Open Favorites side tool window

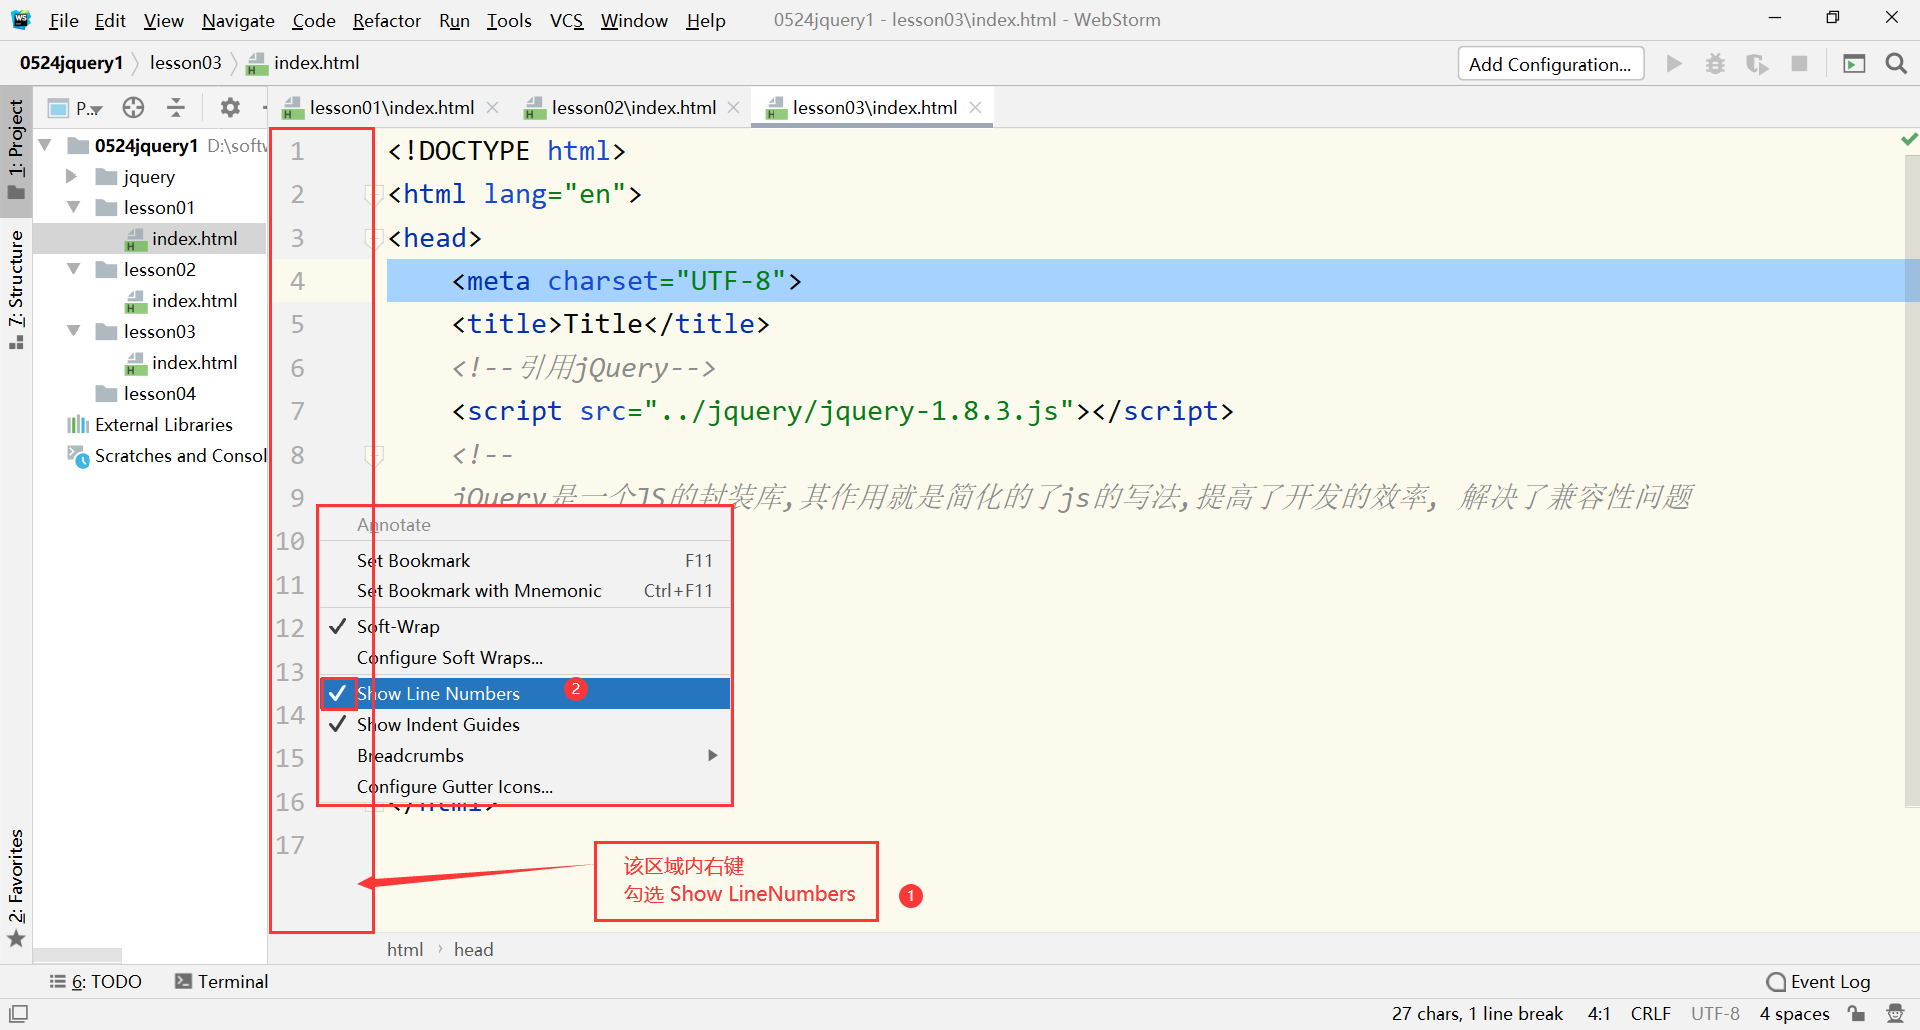click(16, 887)
